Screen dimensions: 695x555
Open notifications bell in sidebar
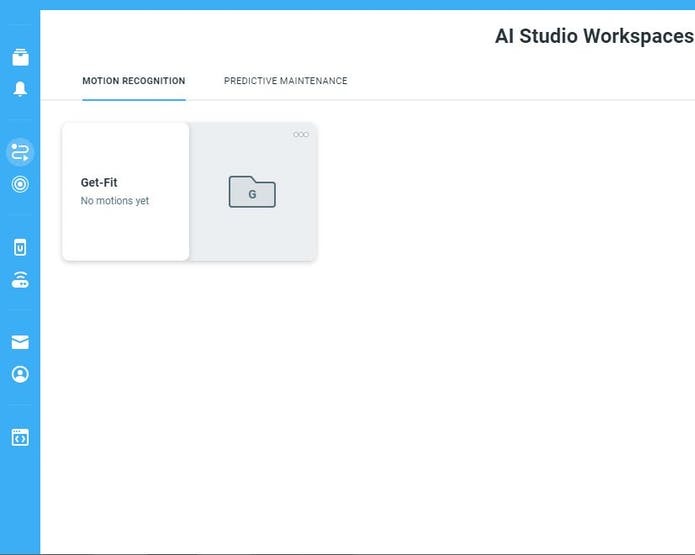point(20,89)
